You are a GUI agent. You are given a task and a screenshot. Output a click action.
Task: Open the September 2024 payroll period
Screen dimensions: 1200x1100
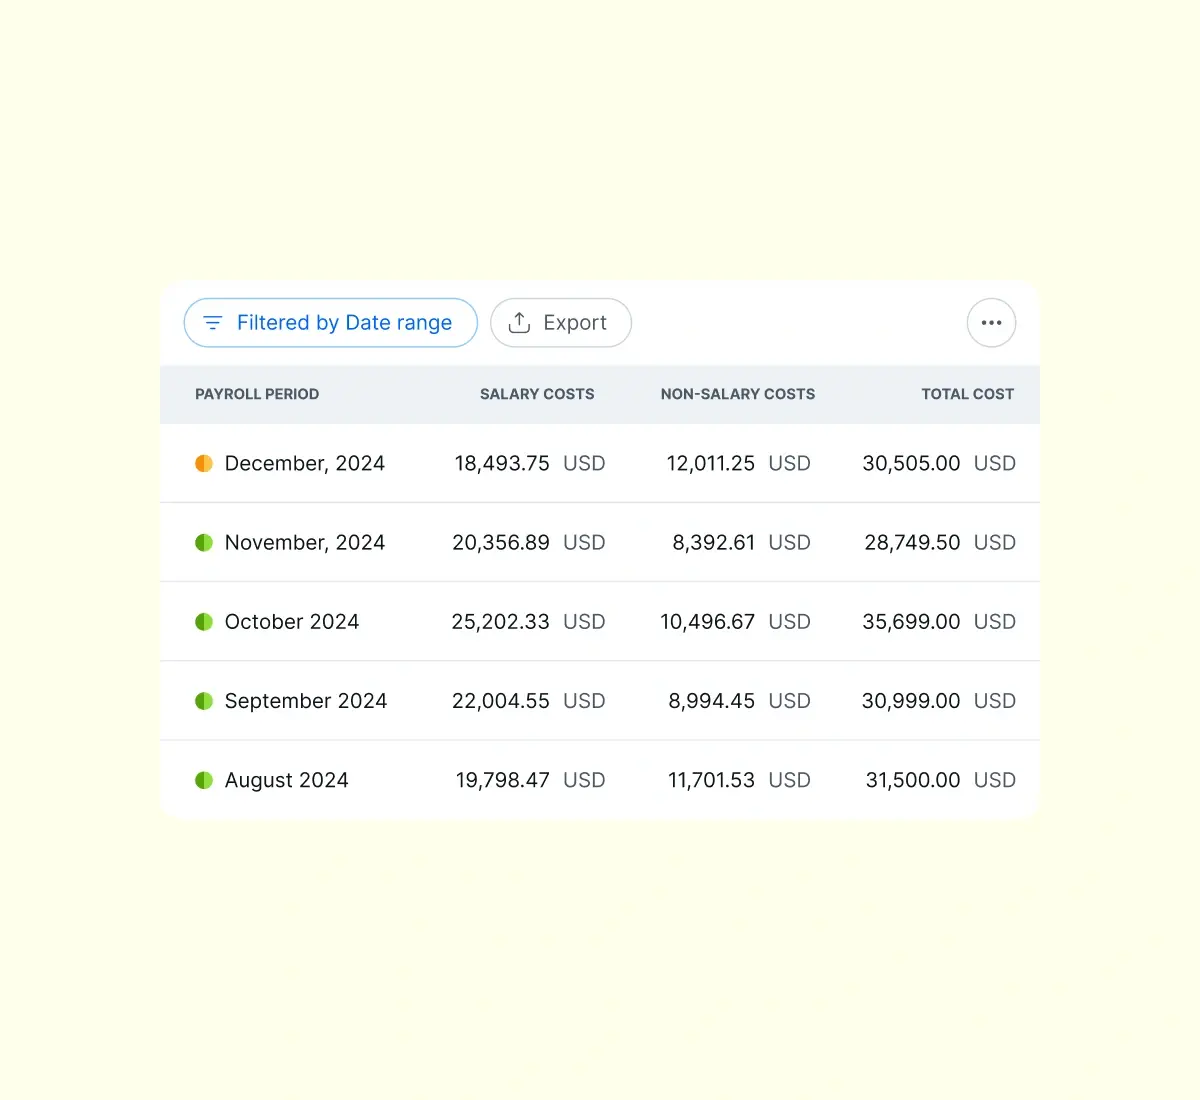point(306,701)
